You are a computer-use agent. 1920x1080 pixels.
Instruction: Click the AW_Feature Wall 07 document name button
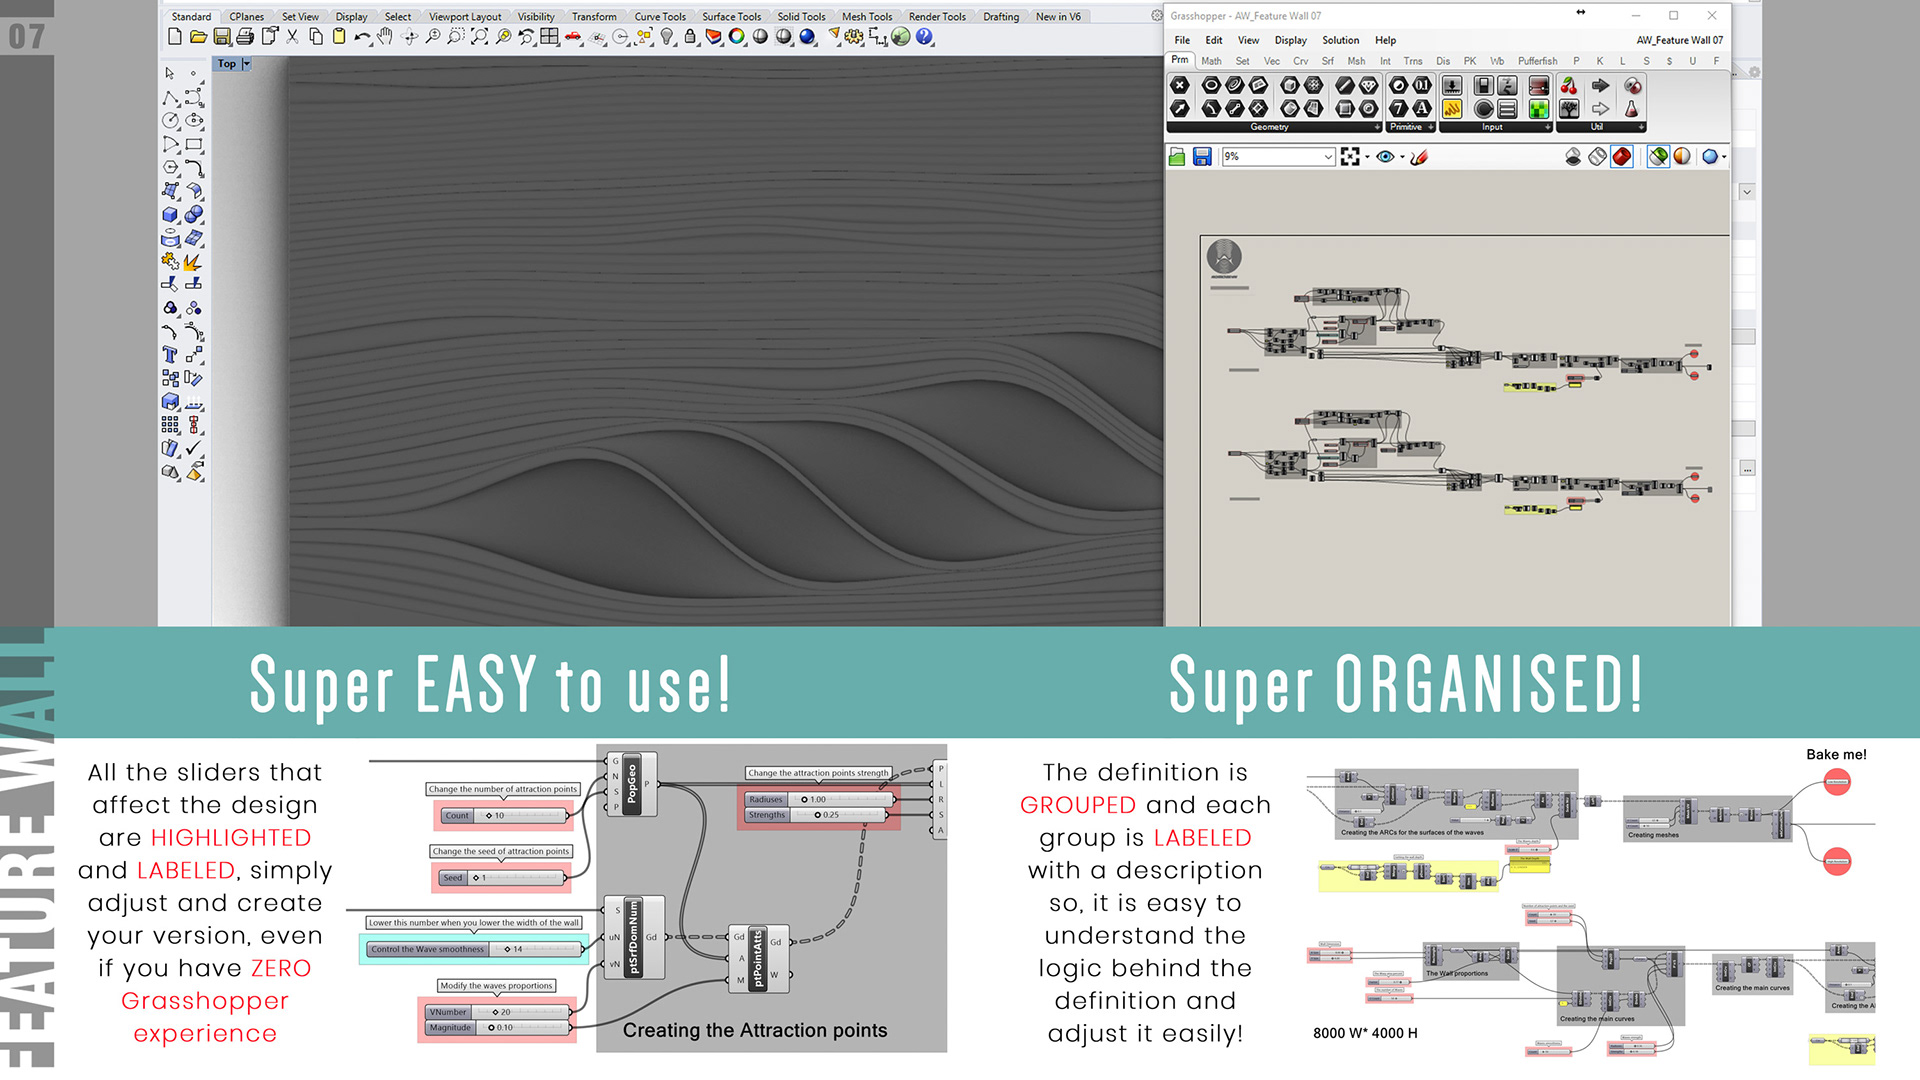pyautogui.click(x=1679, y=41)
